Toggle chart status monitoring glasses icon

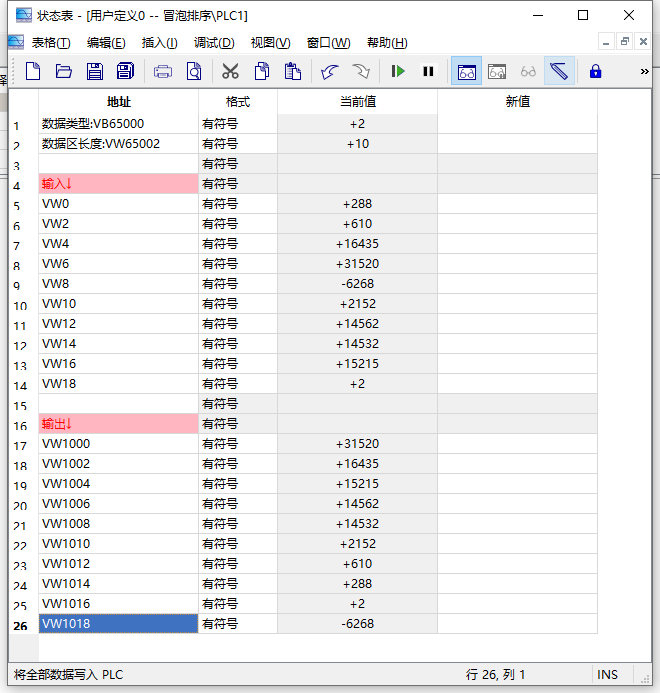click(x=466, y=71)
